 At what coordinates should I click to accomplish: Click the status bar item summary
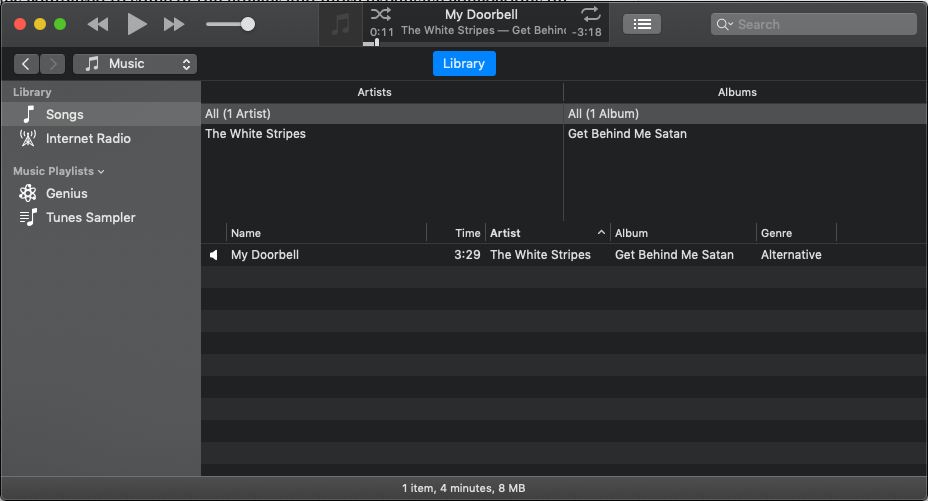click(463, 488)
